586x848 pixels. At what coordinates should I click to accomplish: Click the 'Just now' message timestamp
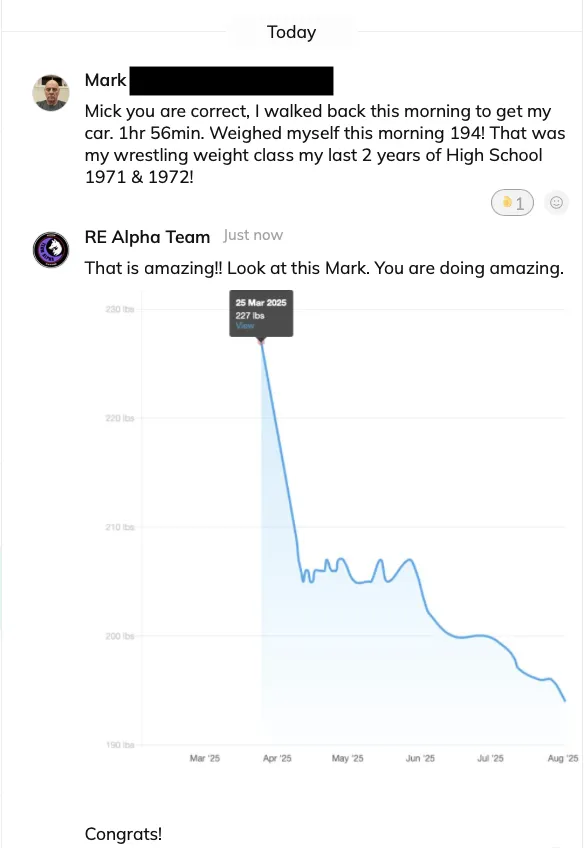[253, 235]
